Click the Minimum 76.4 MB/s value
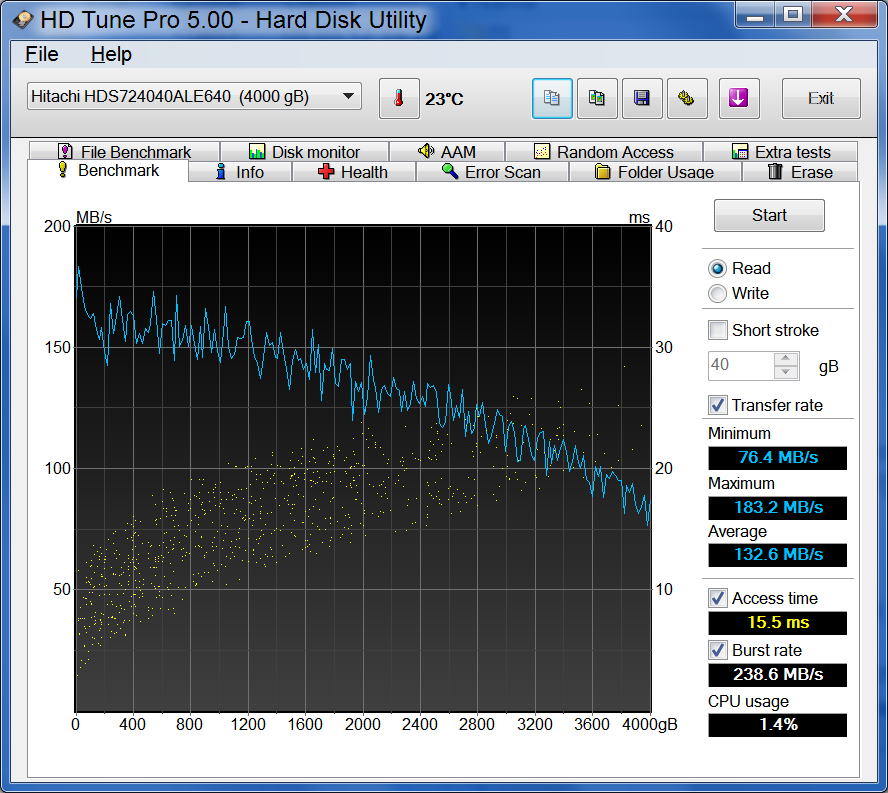Screen dimensions: 888x793 pos(778,458)
